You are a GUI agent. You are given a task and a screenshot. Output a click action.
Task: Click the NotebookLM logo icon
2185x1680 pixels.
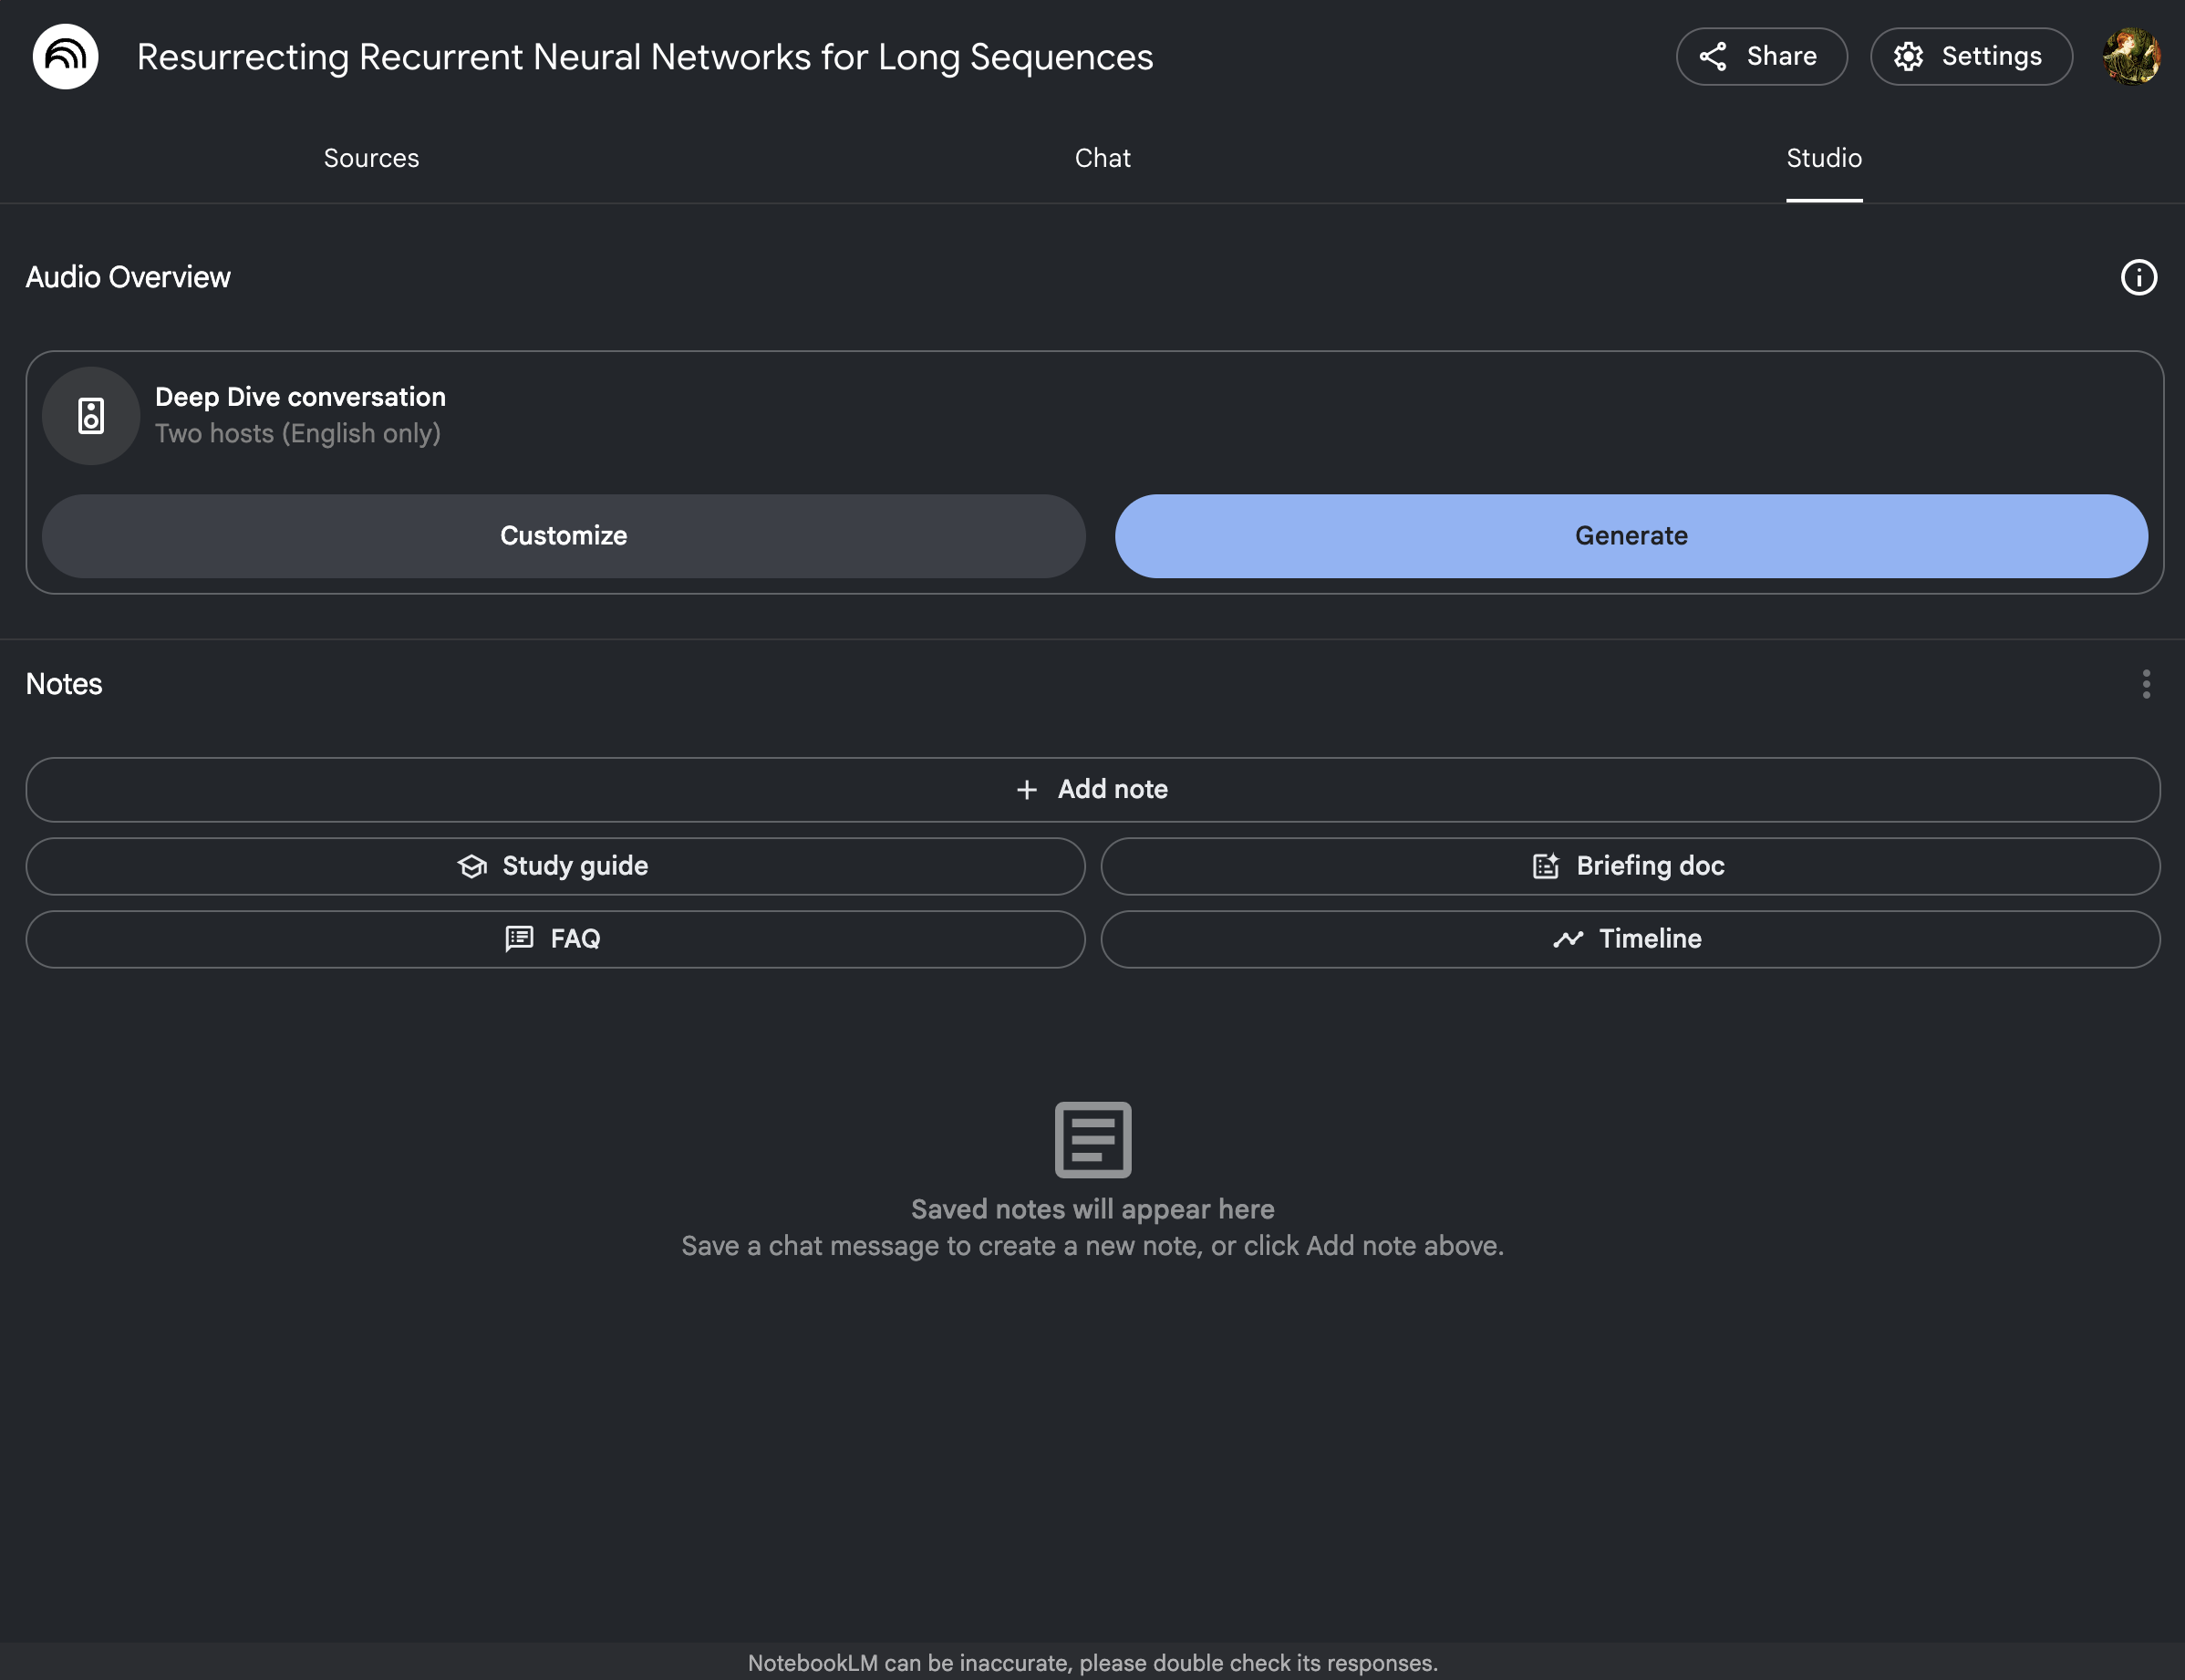pos(65,57)
